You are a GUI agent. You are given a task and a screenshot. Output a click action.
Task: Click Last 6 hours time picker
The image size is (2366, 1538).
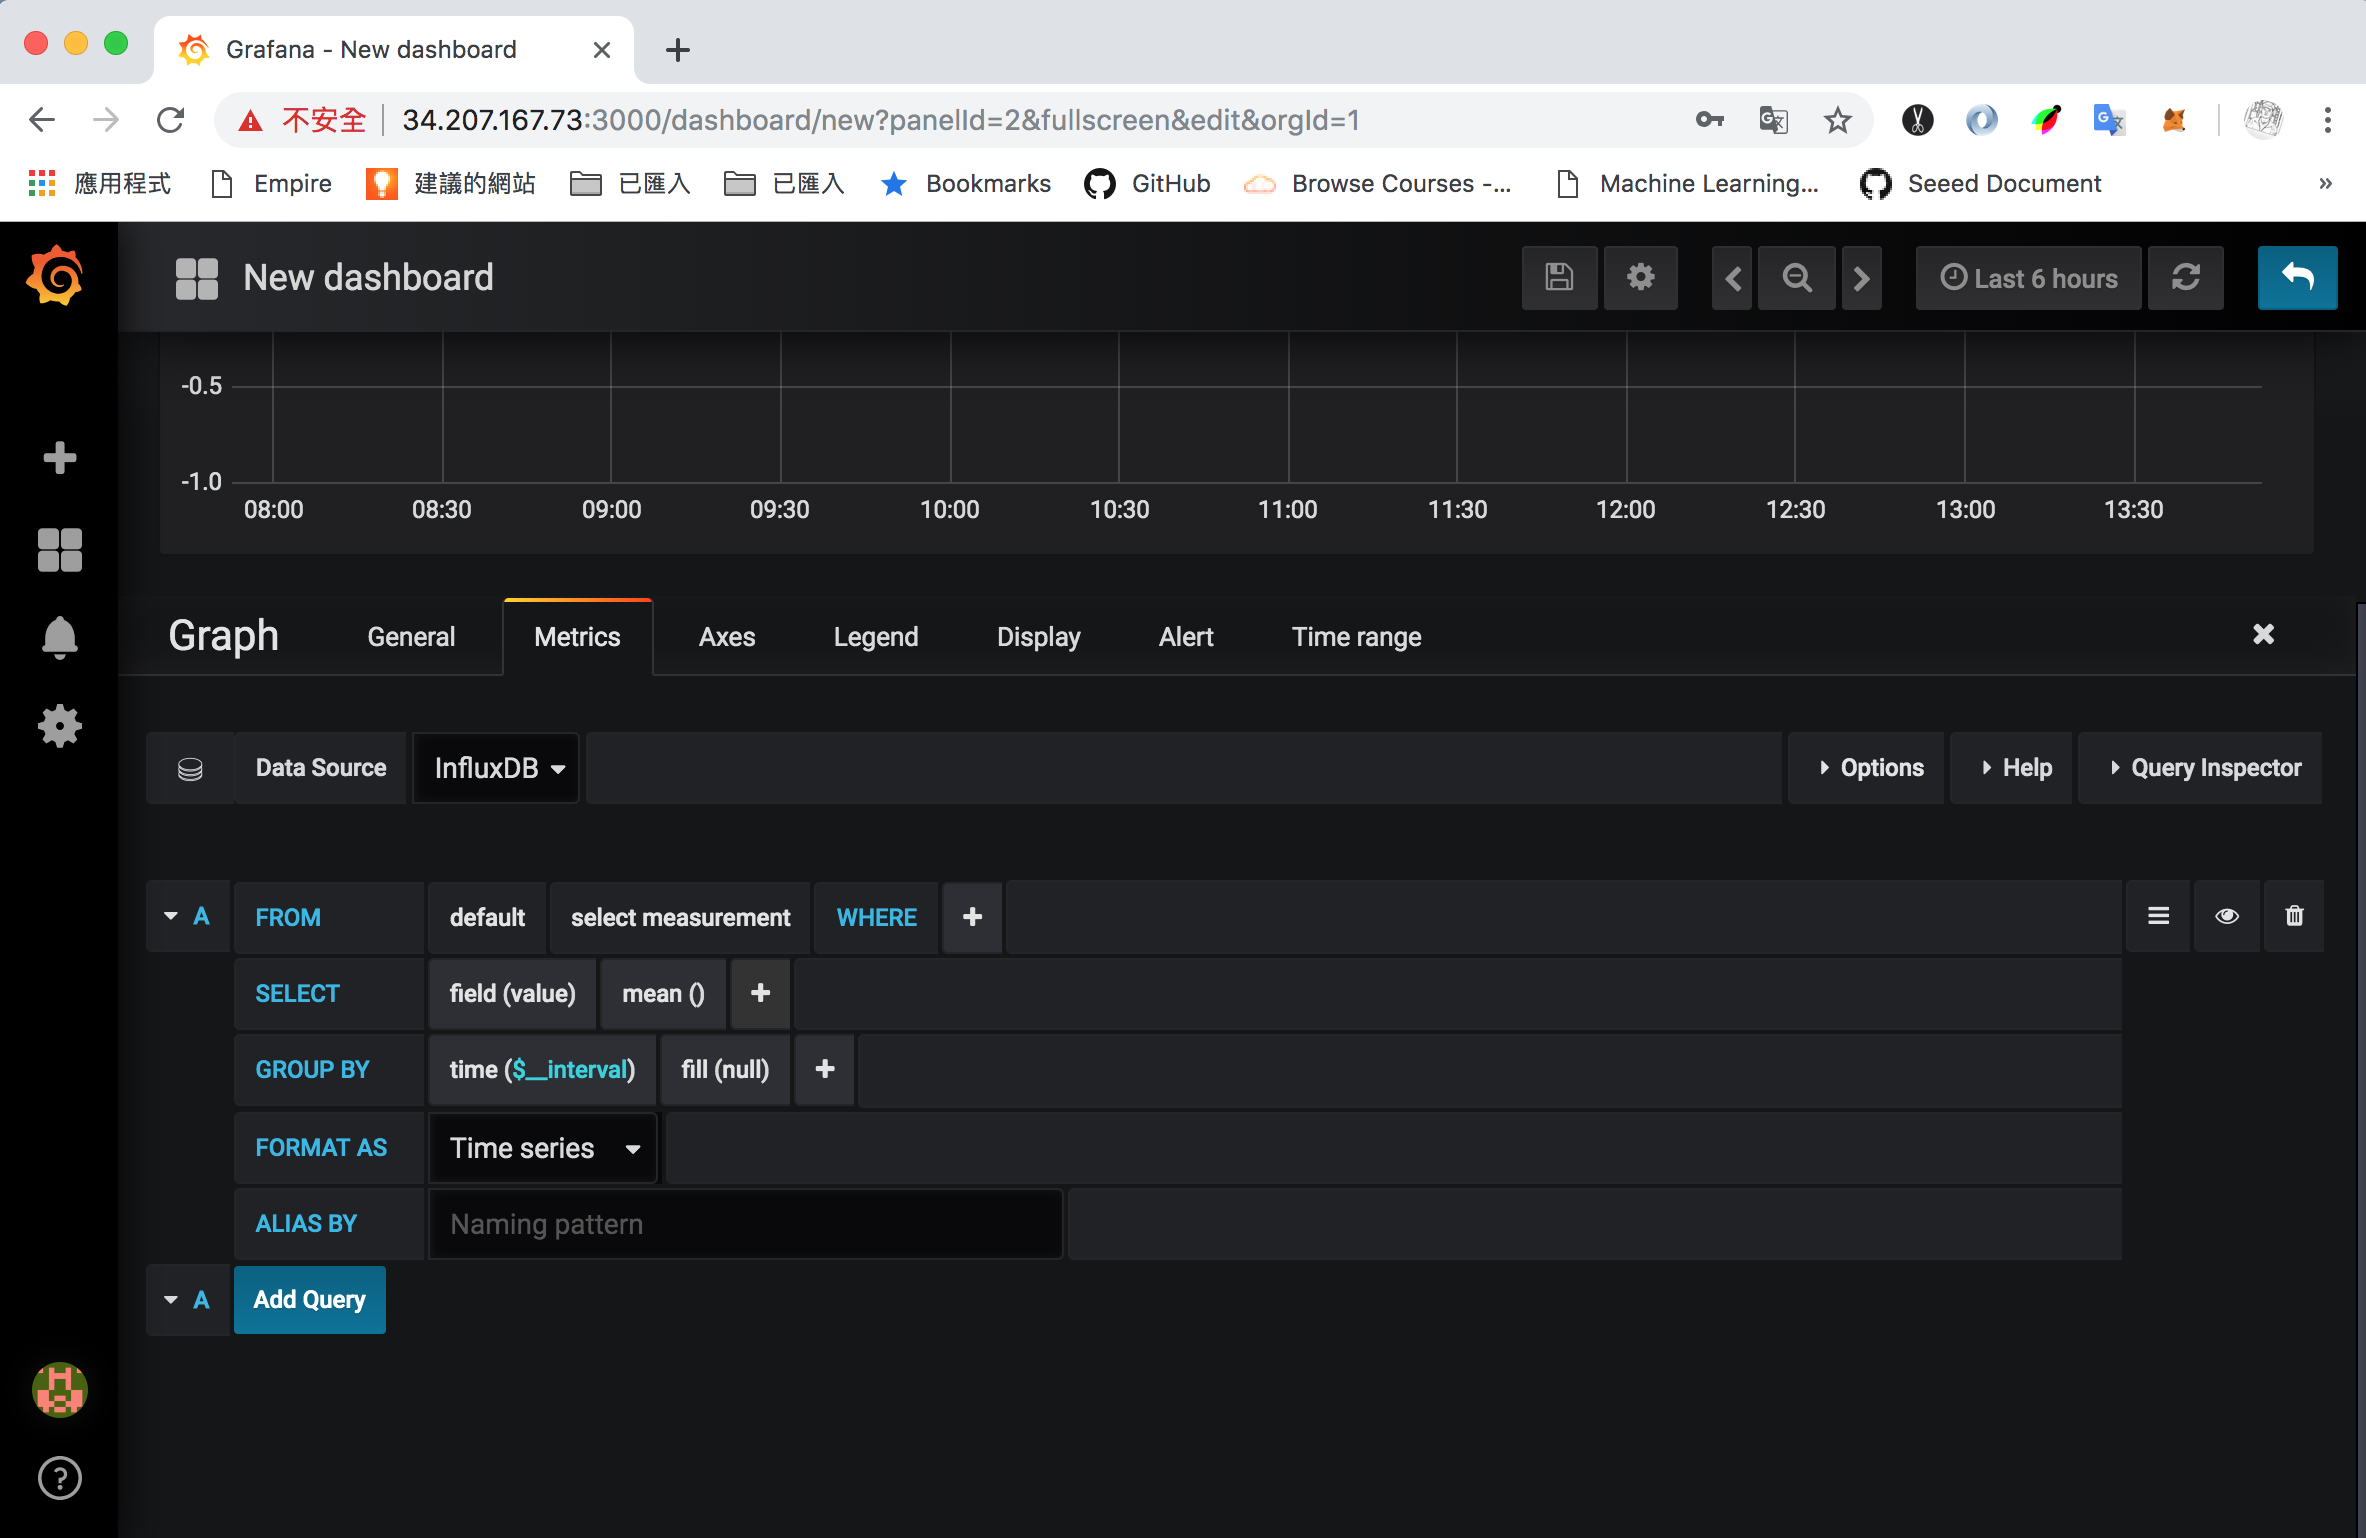coord(2028,278)
